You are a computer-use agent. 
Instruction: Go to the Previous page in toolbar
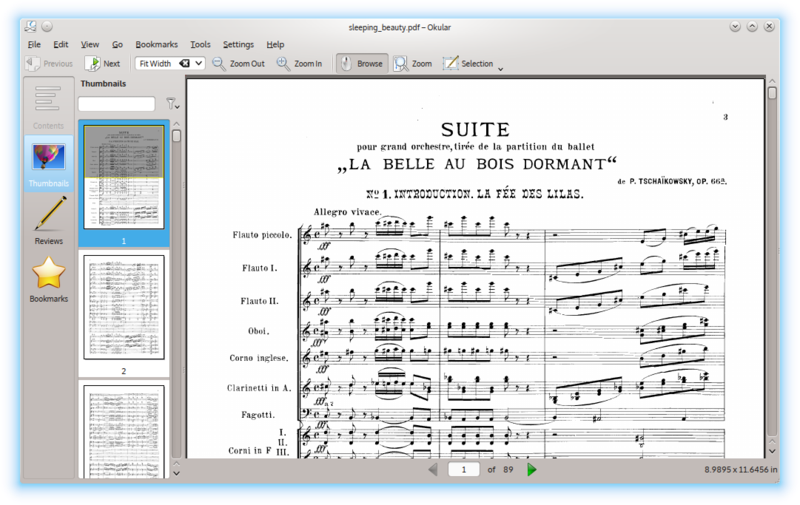click(49, 64)
